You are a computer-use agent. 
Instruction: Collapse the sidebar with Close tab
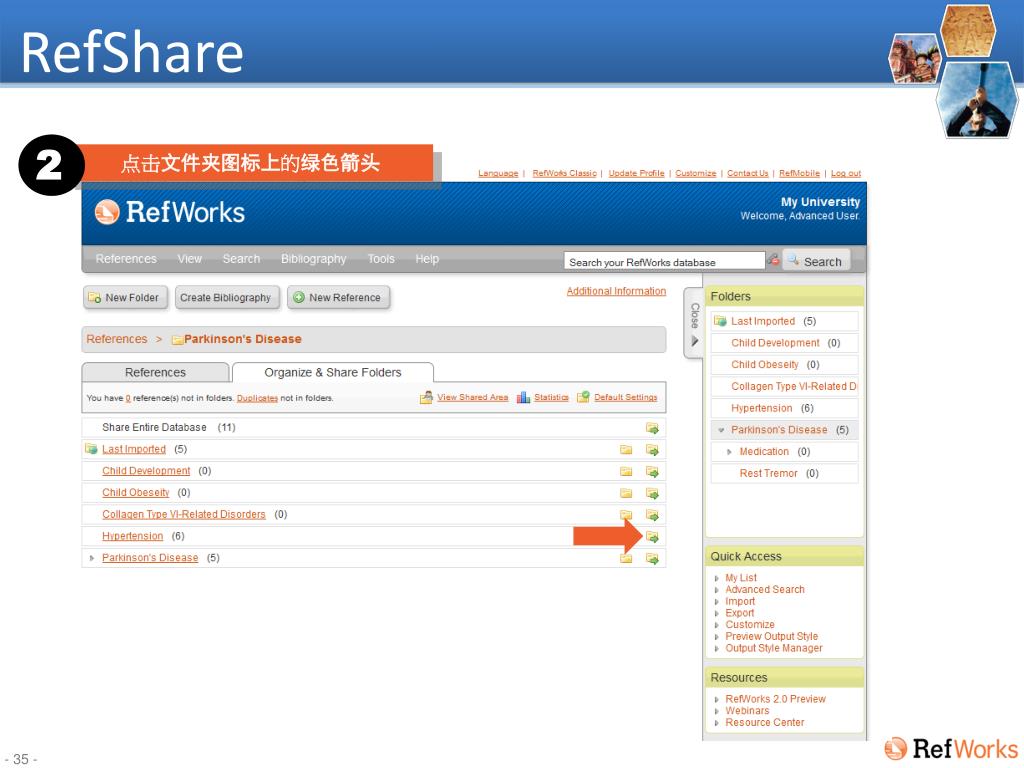tap(694, 323)
